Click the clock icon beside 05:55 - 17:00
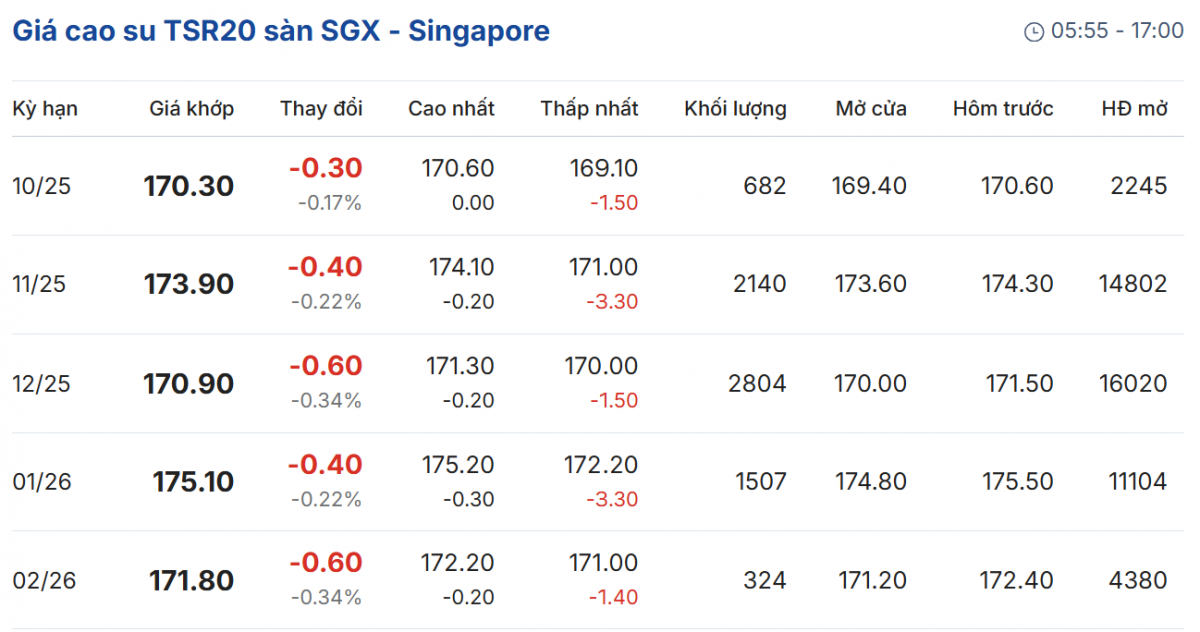Screen dimensions: 1200x632 point(1034,32)
